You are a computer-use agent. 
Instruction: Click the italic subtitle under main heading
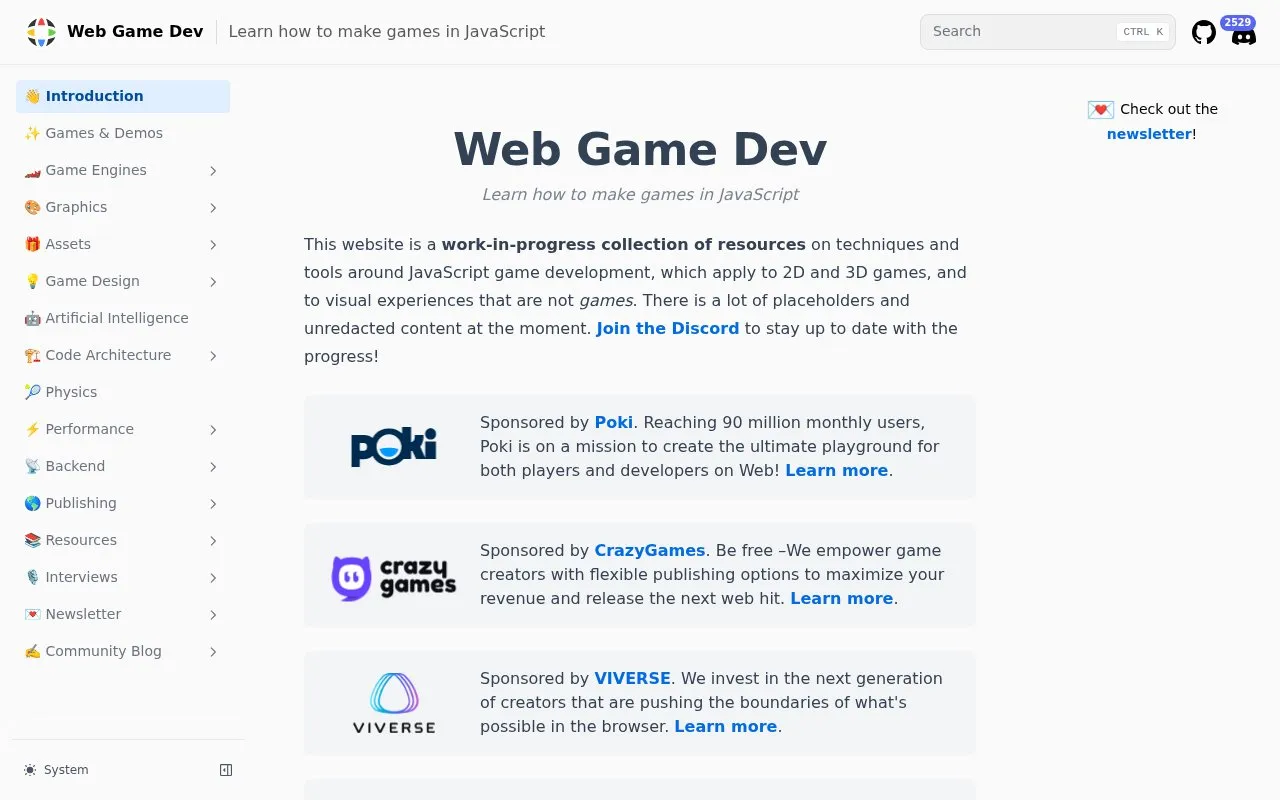pyautogui.click(x=640, y=194)
